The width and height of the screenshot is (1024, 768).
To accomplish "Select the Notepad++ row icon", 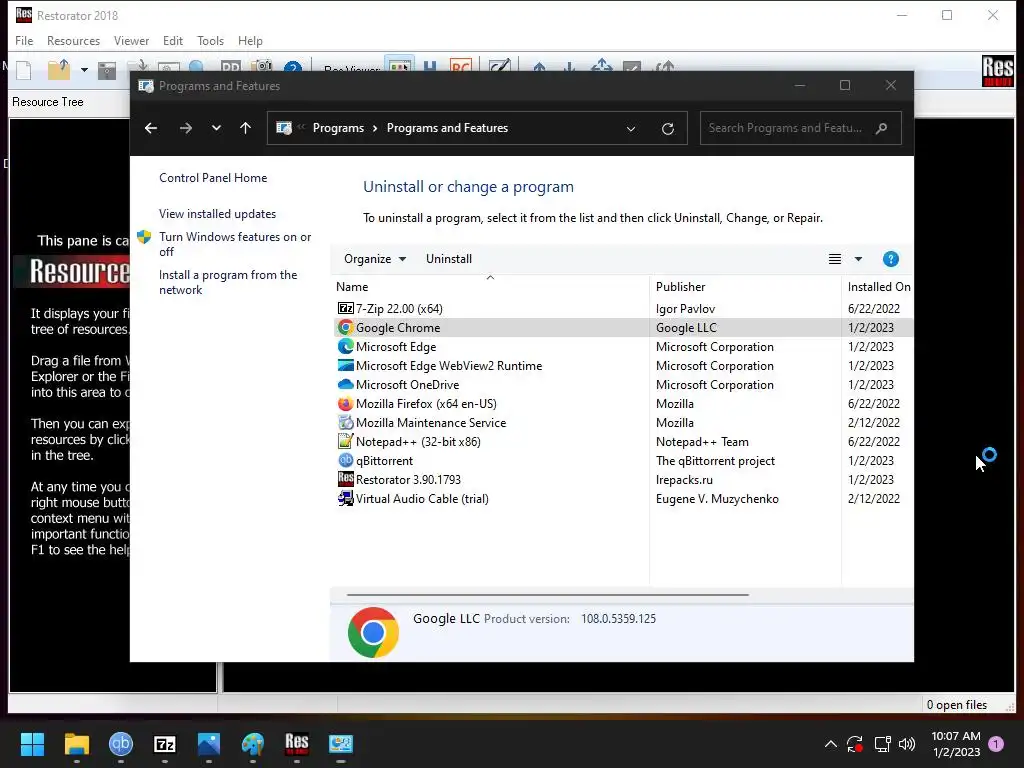I will (x=345, y=441).
